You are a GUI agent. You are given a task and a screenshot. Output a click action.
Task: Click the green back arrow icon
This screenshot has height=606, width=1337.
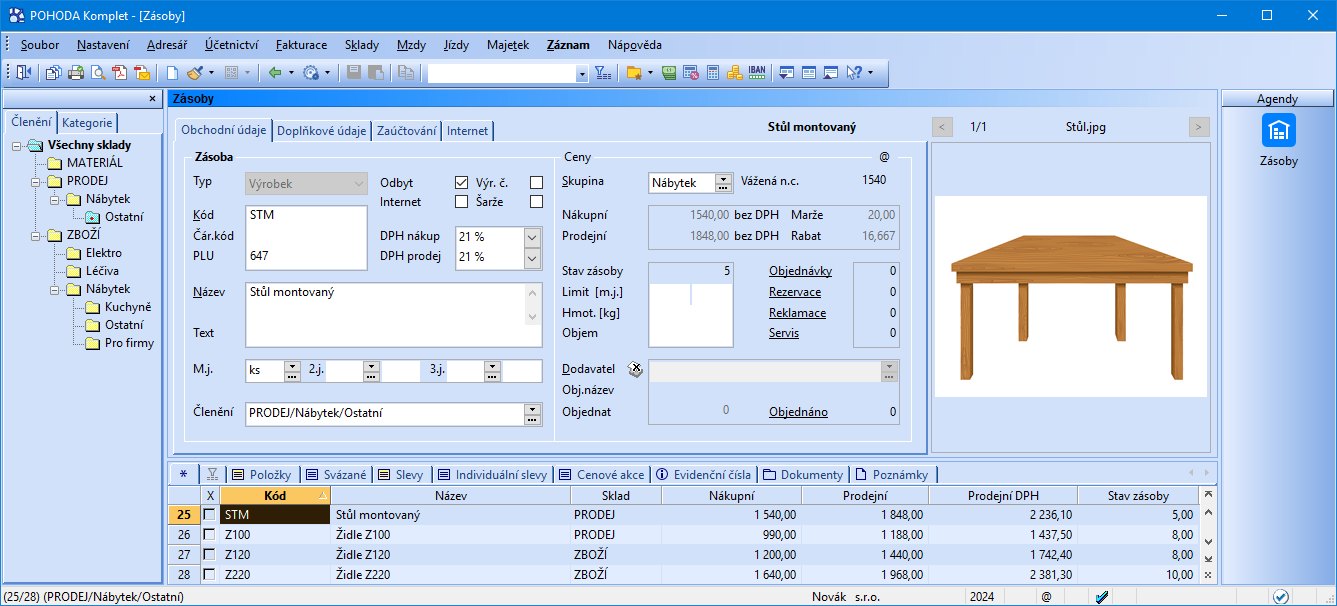(x=275, y=73)
